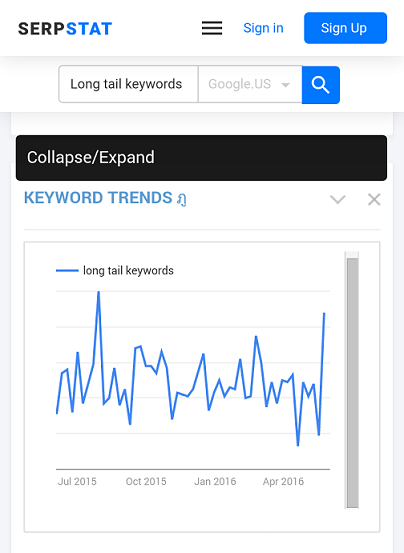Click the Oct 2015 axis label
This screenshot has width=404, height=553.
146,481
